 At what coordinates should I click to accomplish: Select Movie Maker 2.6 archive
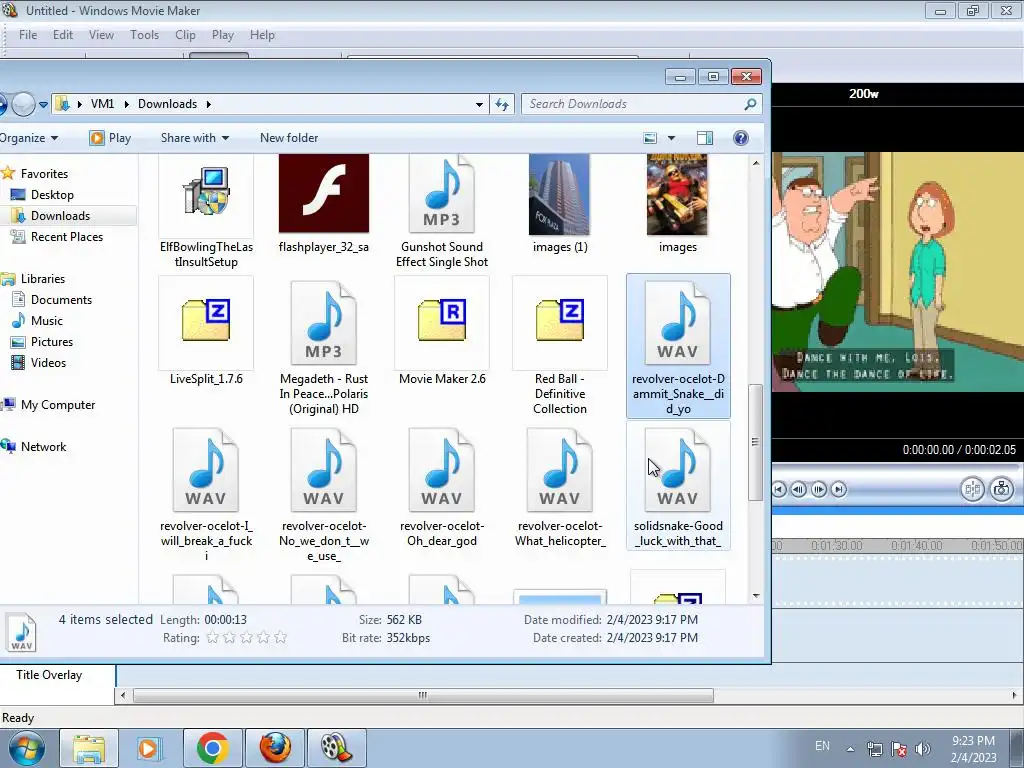[442, 331]
